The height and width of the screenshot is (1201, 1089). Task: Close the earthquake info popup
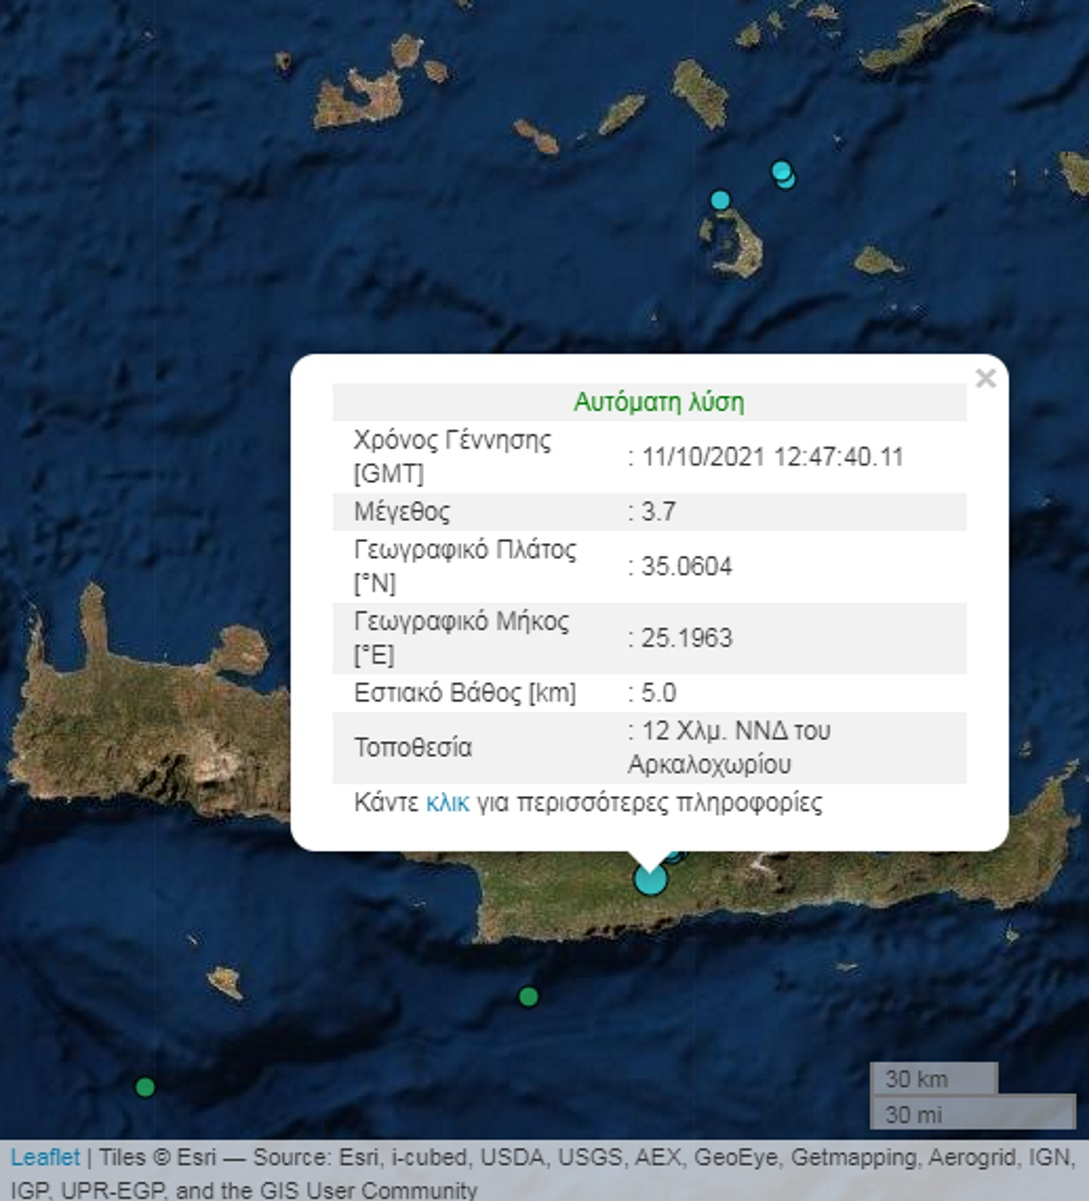[985, 378]
